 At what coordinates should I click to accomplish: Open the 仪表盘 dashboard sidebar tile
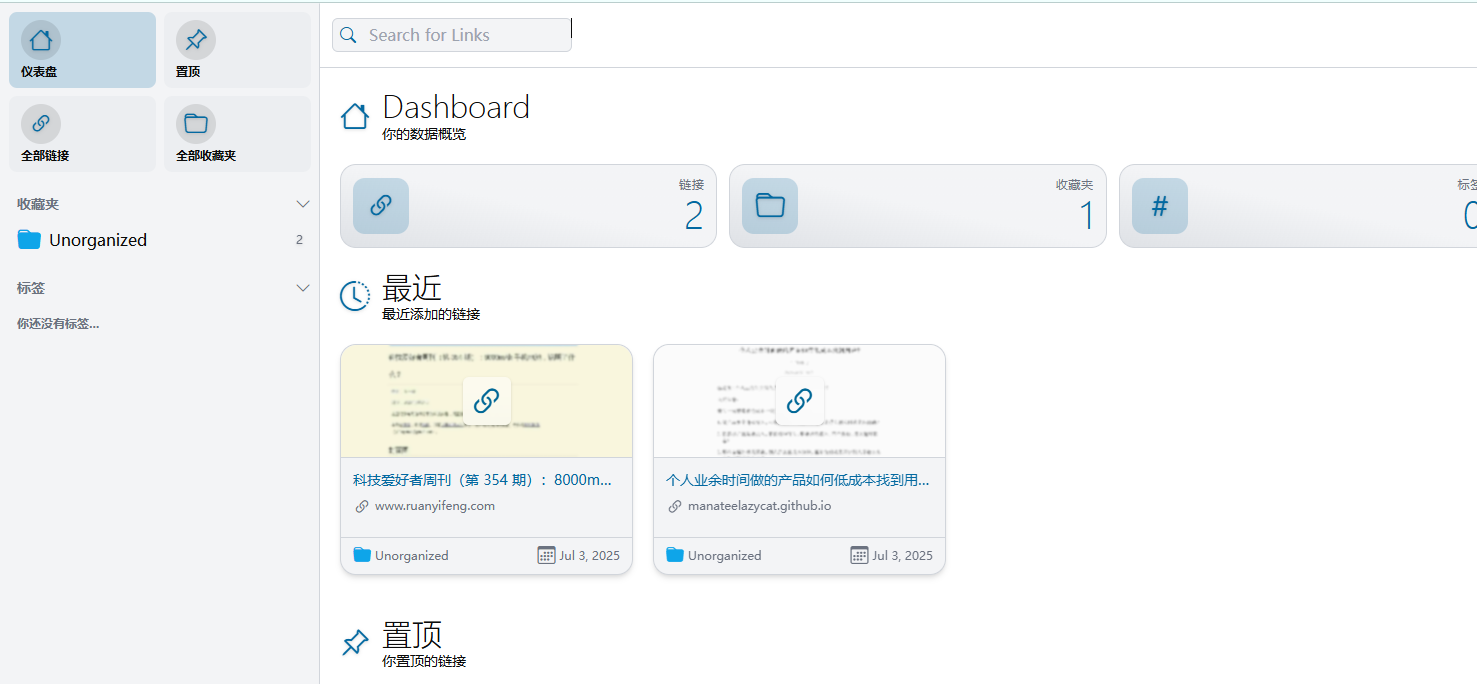click(82, 50)
